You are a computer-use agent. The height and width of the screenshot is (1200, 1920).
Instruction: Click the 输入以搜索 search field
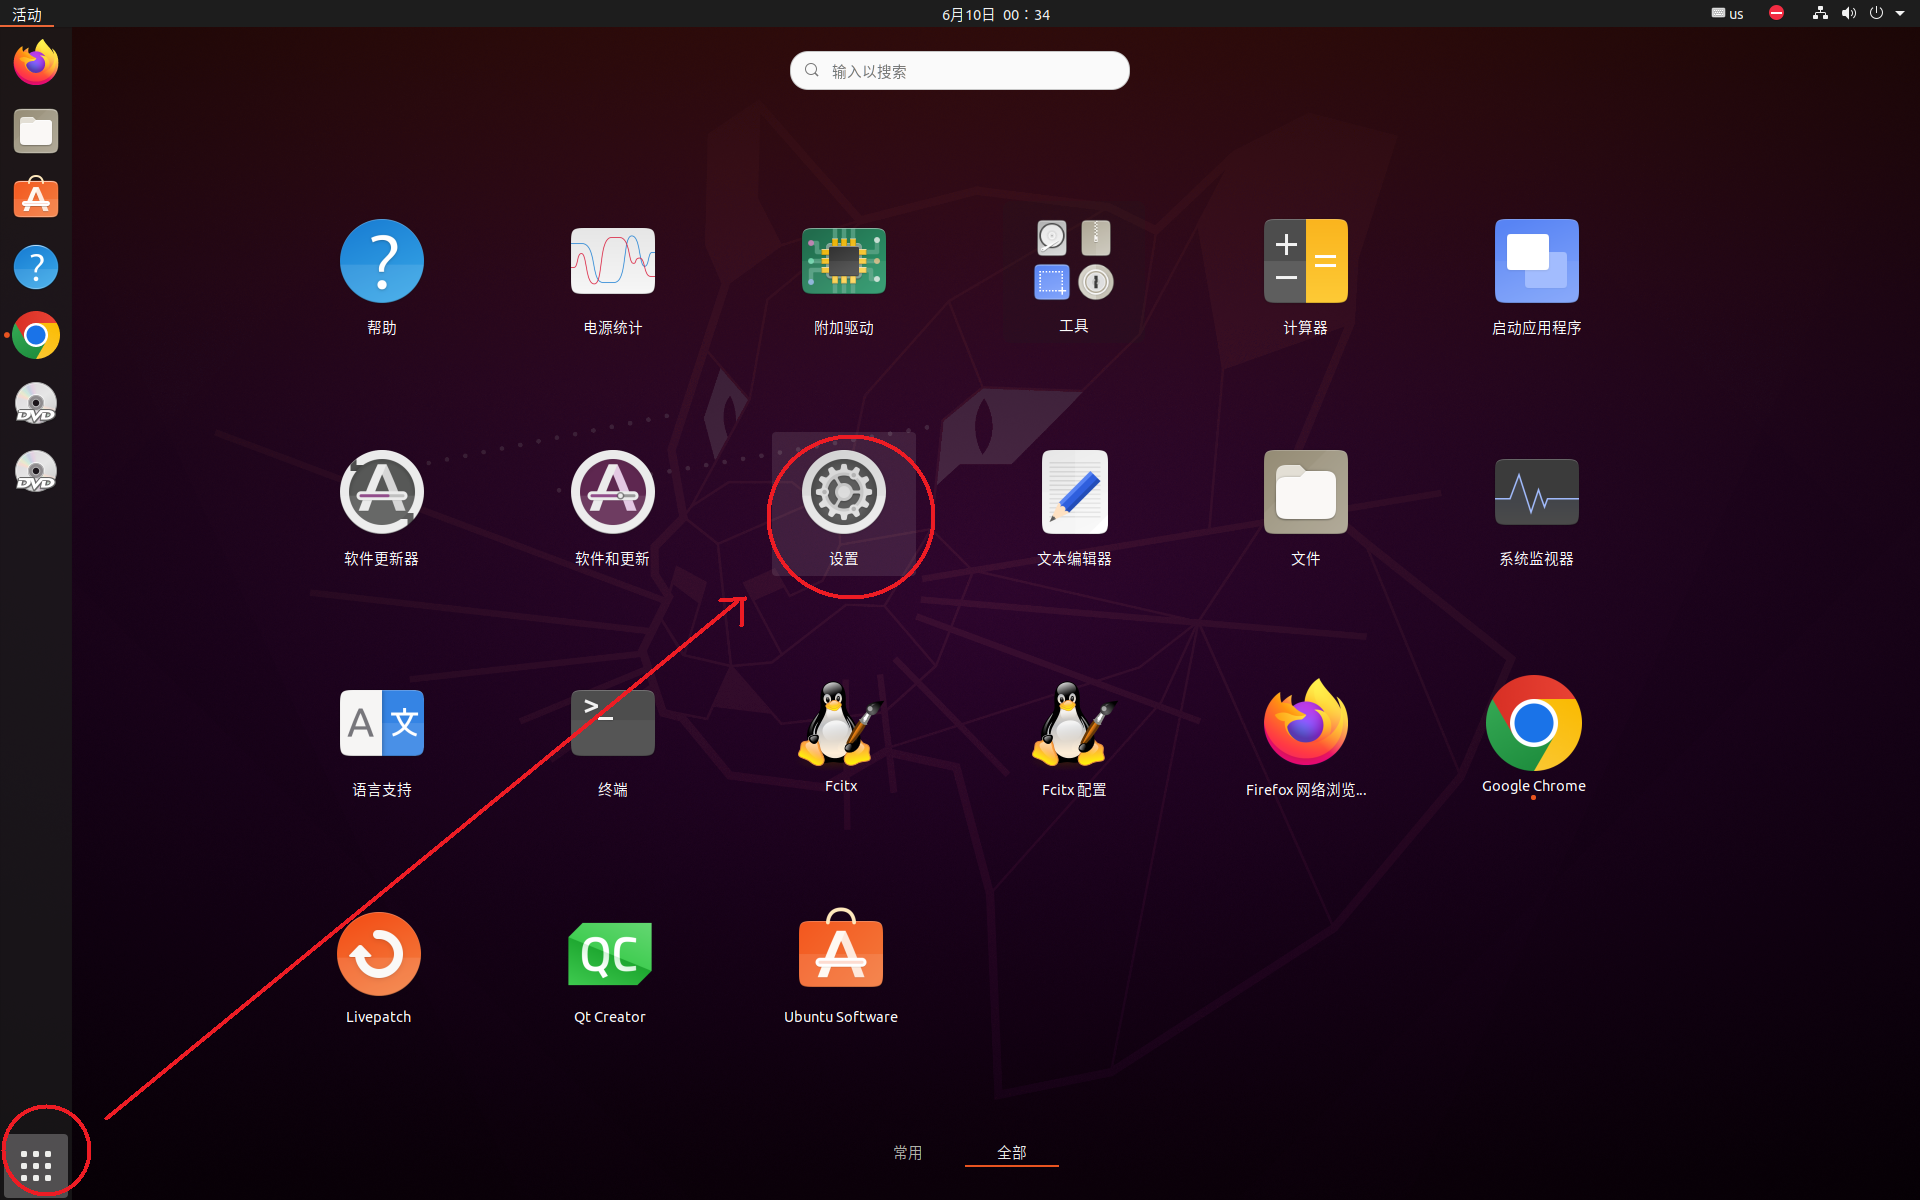(960, 71)
